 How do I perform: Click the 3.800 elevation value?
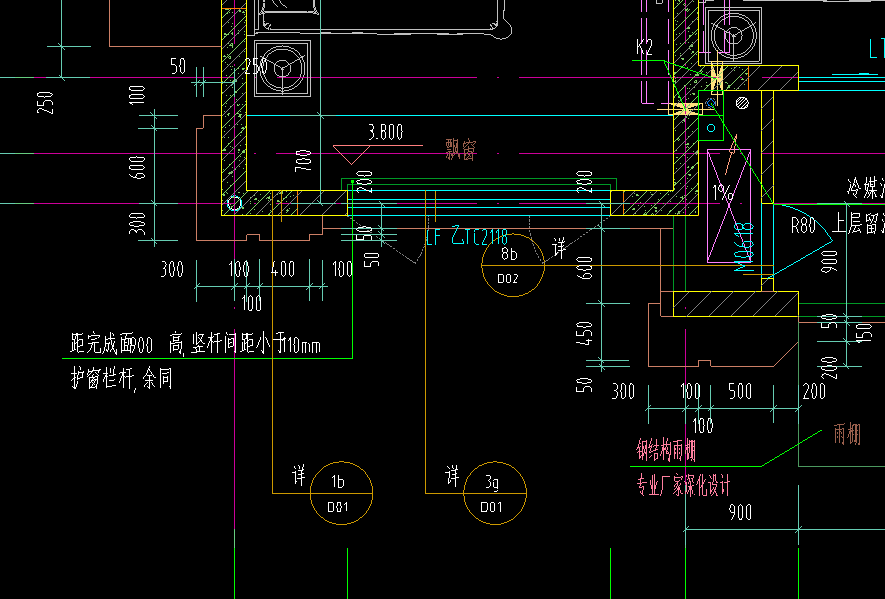click(x=385, y=132)
